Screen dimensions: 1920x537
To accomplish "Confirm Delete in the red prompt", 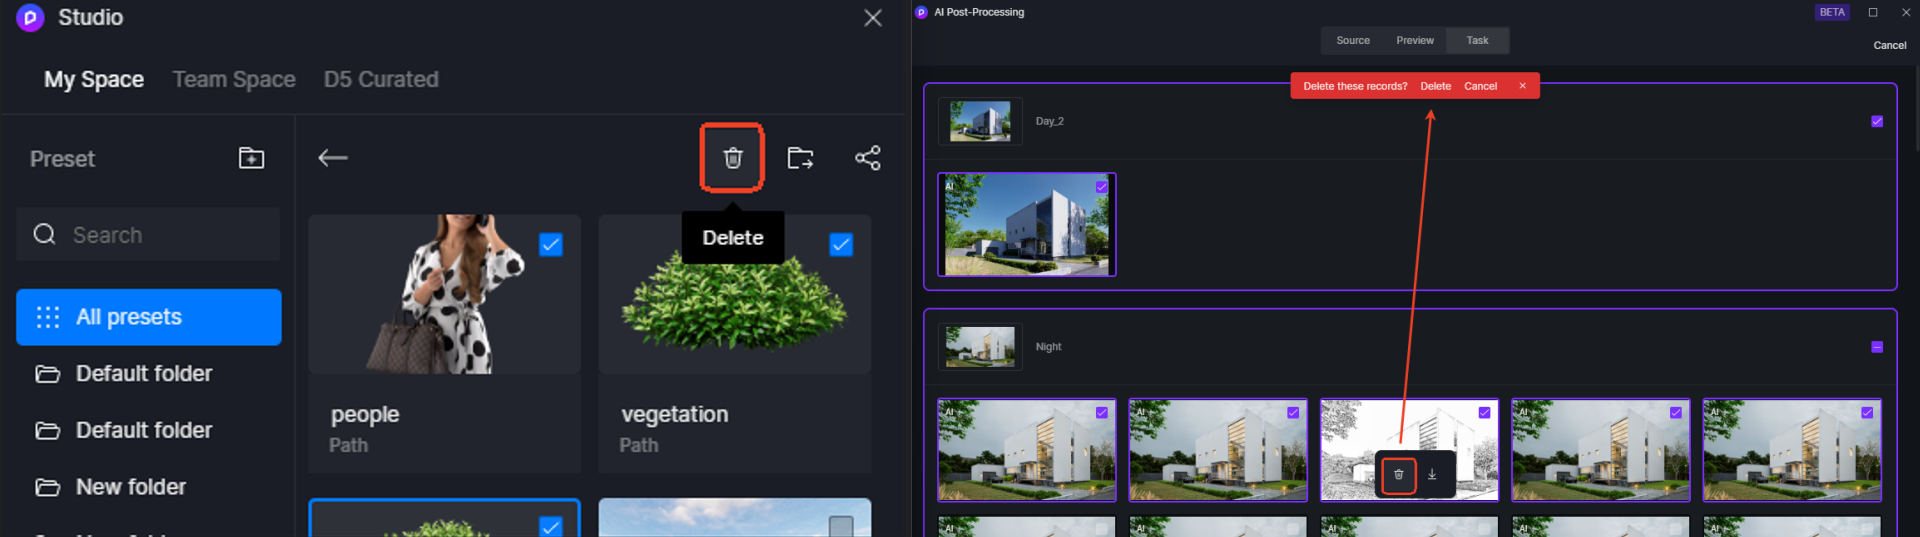I will pos(1435,86).
